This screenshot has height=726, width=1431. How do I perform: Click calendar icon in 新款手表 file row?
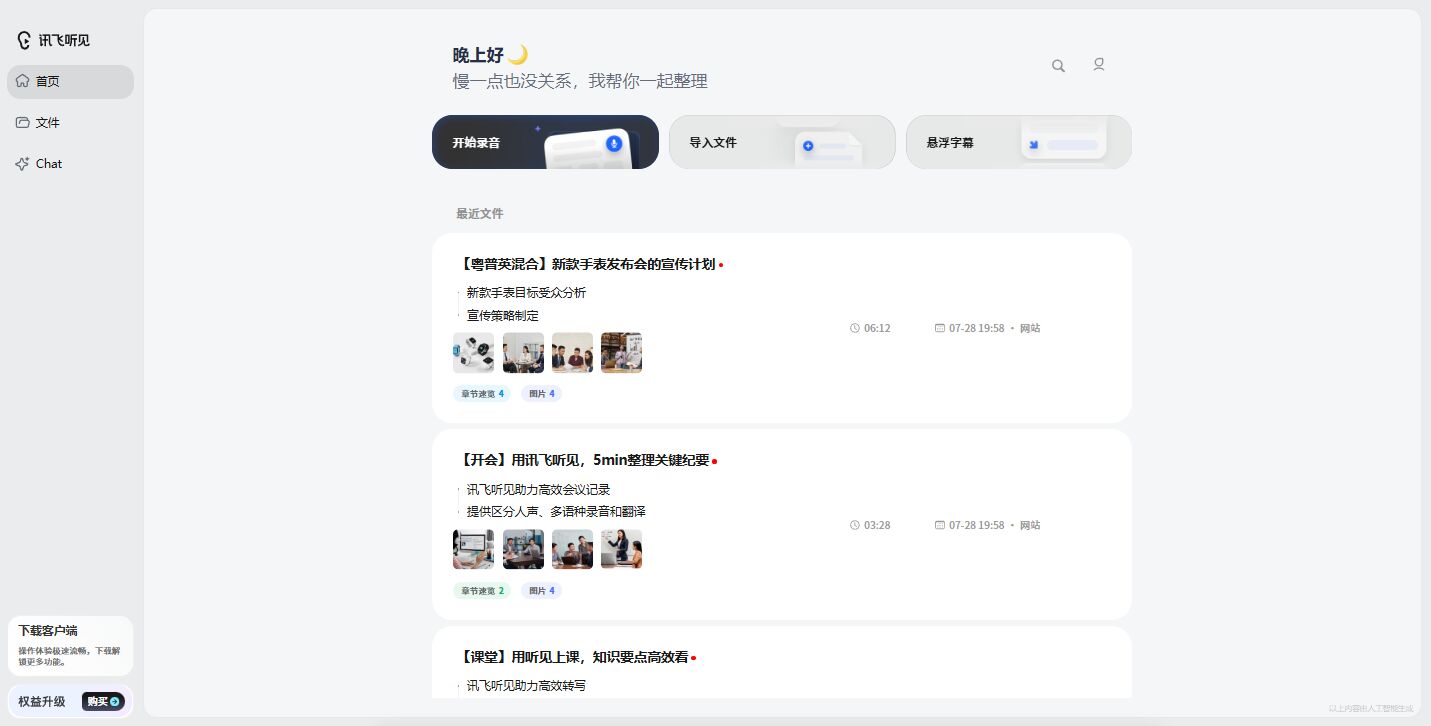tap(940, 328)
